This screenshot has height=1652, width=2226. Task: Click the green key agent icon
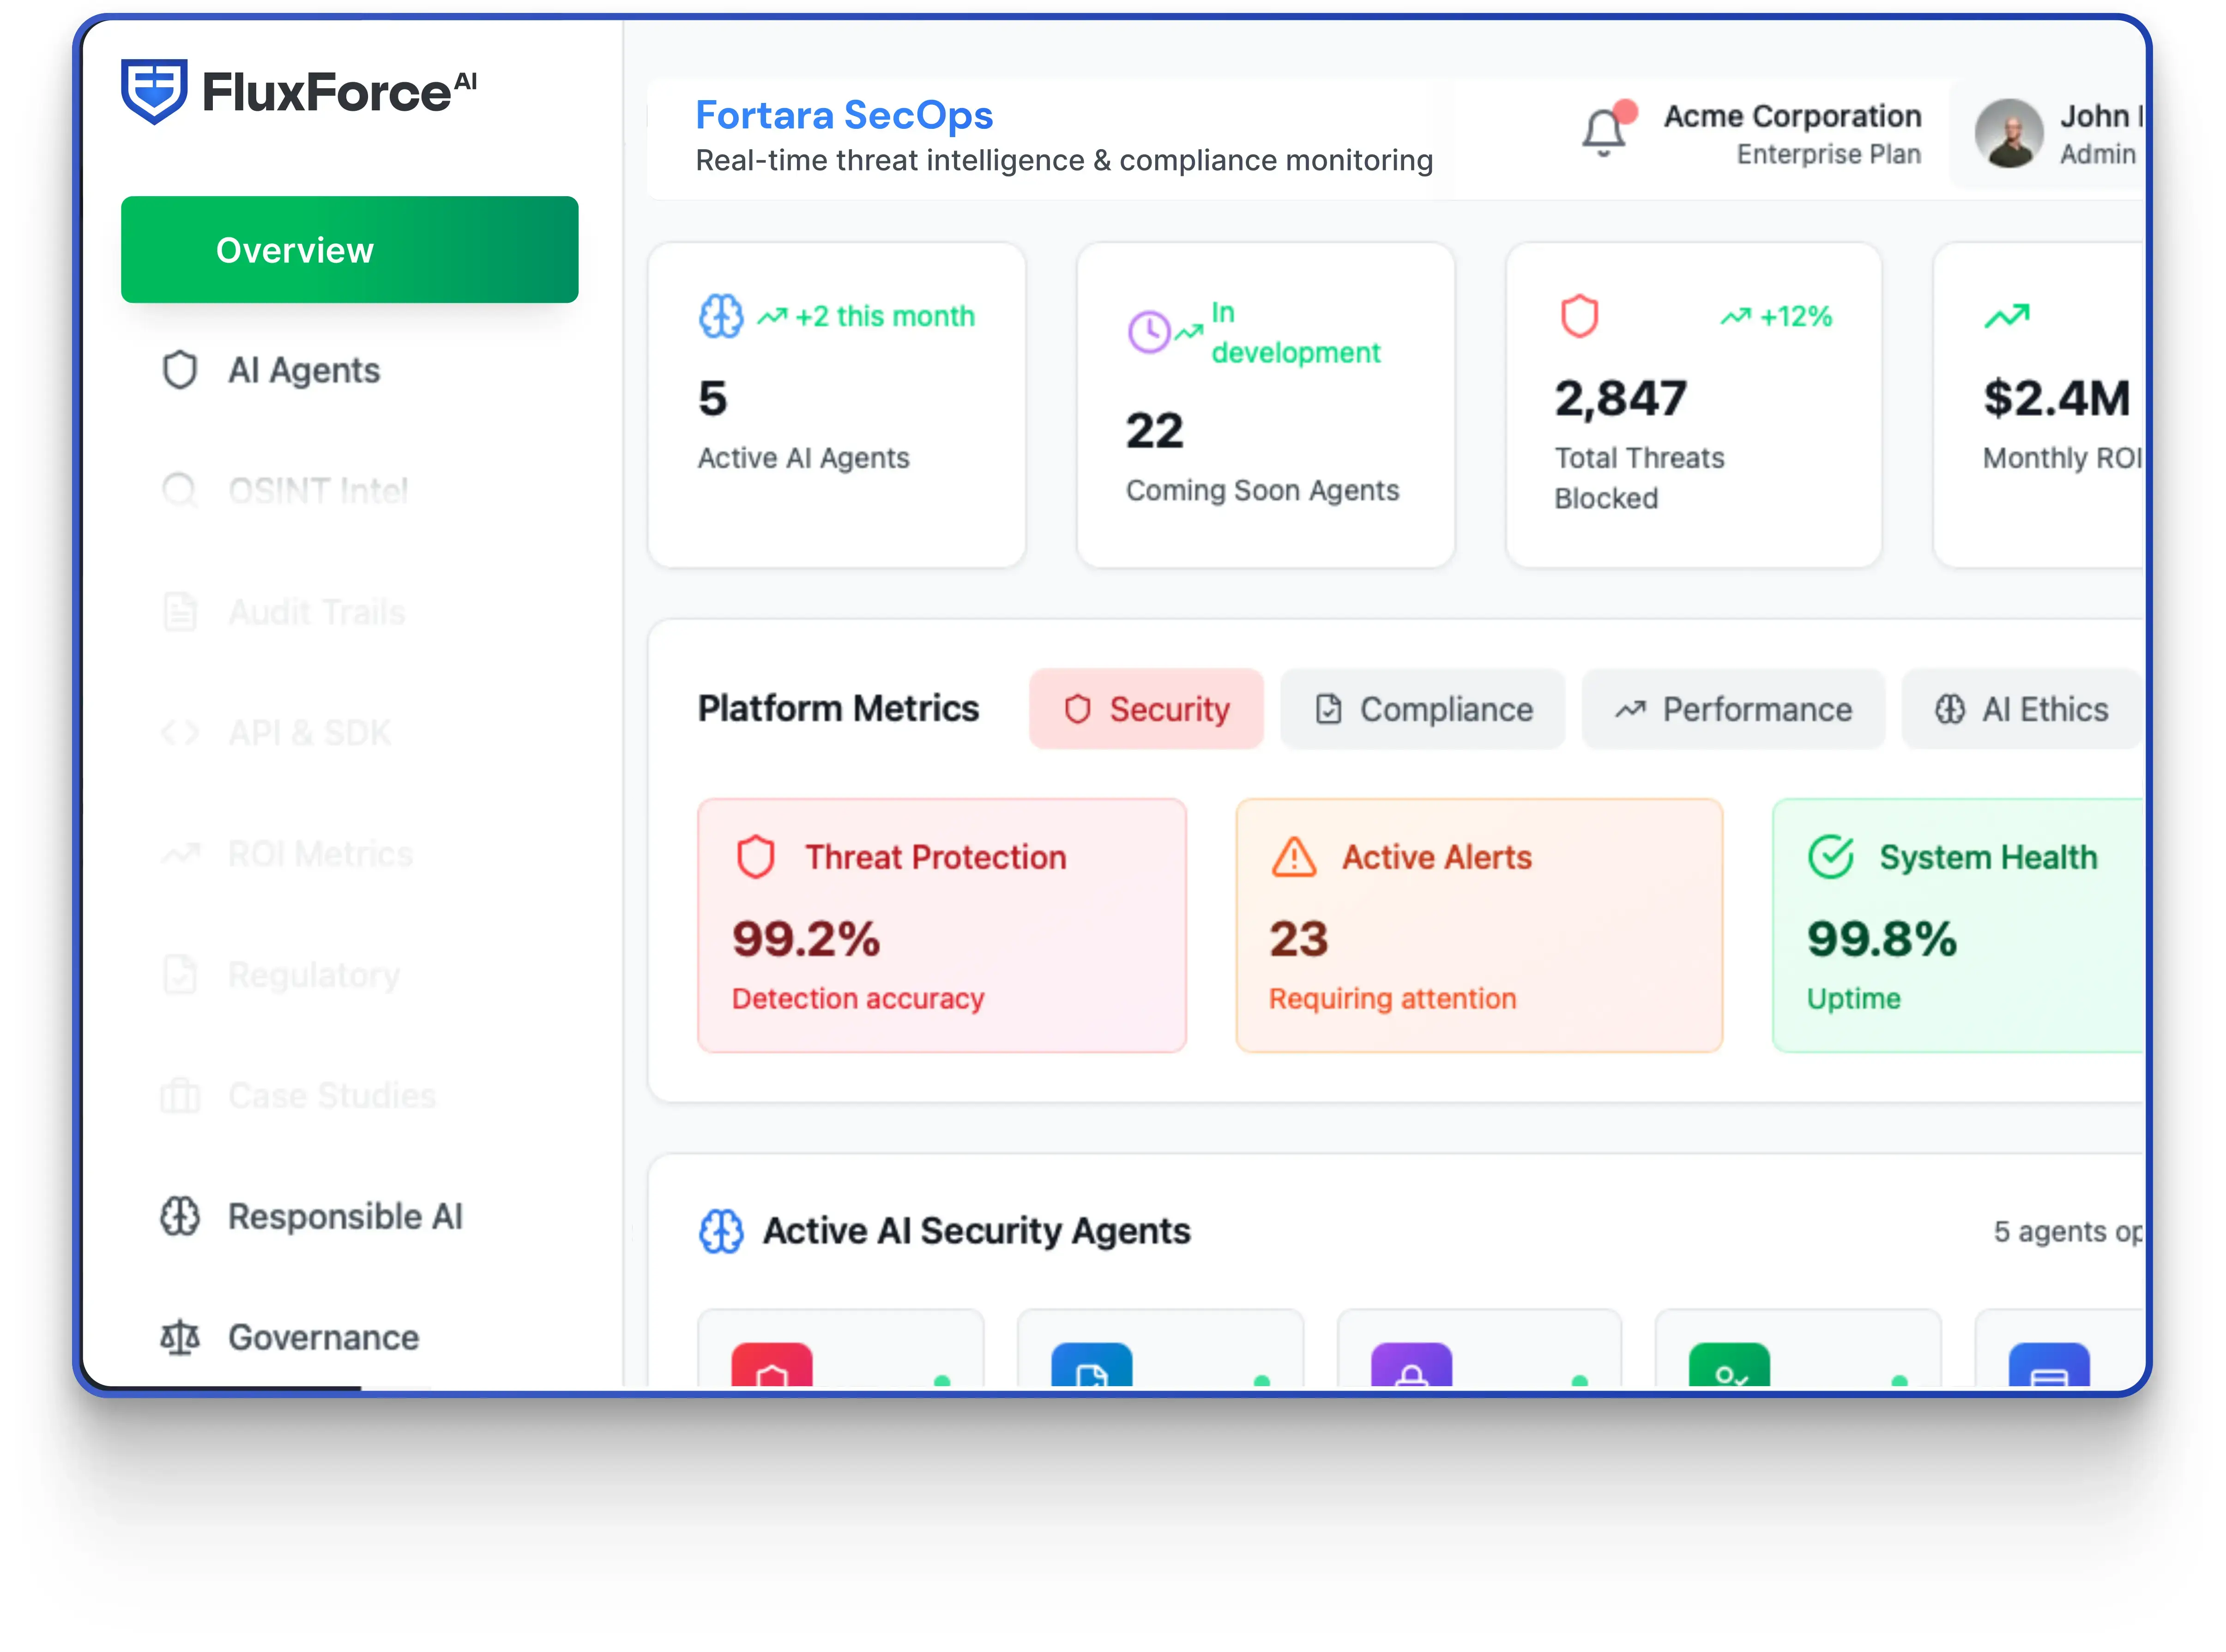coord(1729,1365)
